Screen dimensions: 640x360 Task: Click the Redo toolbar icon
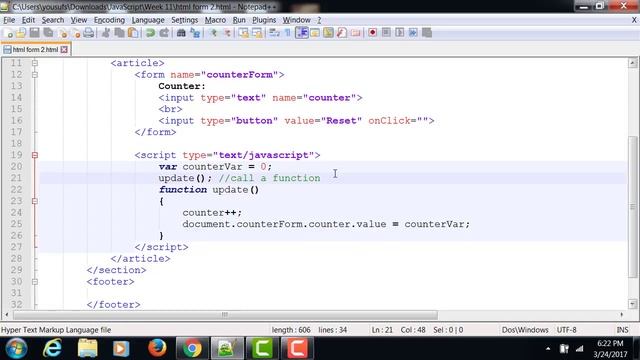pos(164,33)
